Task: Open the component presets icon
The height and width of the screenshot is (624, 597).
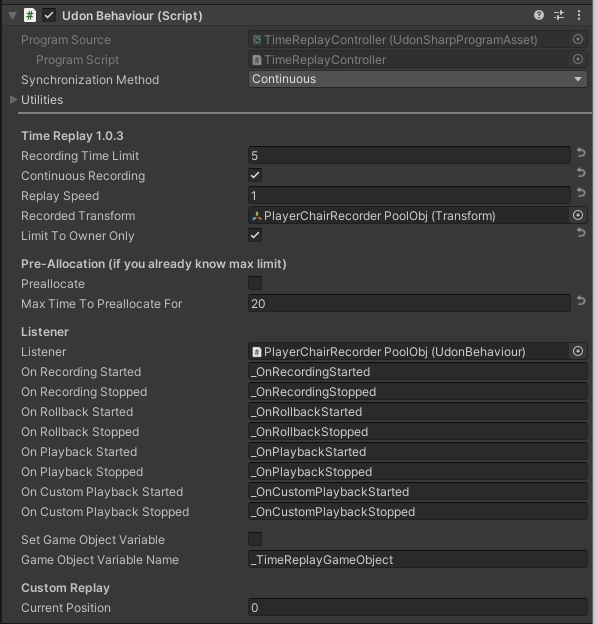Action: (559, 15)
